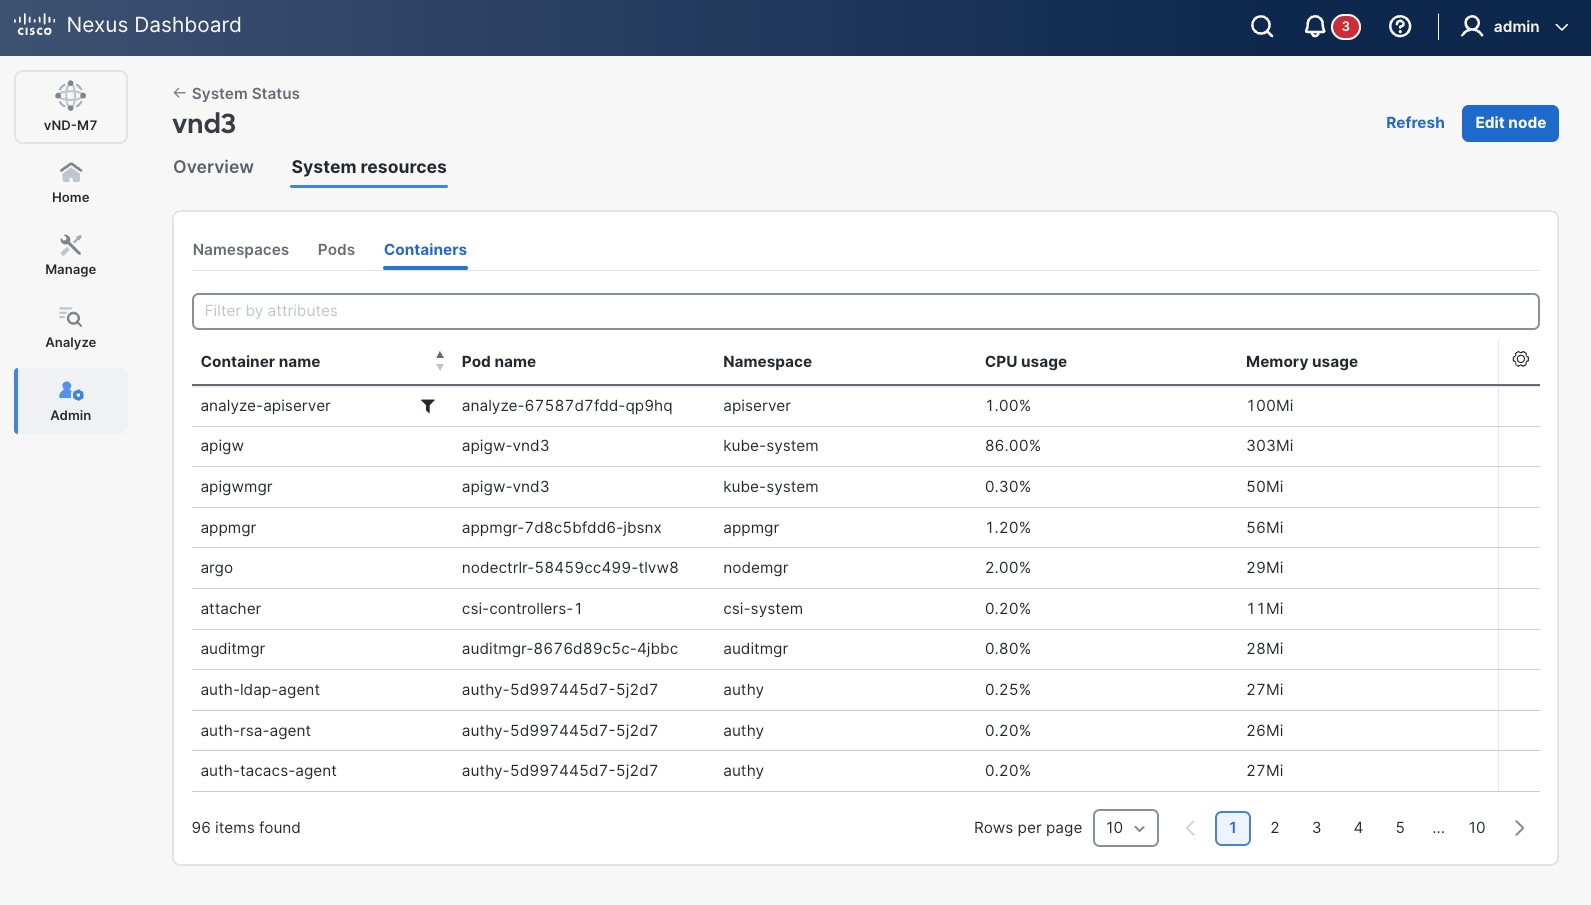Select the attacher container row
The image size is (1591, 905).
[866, 609]
